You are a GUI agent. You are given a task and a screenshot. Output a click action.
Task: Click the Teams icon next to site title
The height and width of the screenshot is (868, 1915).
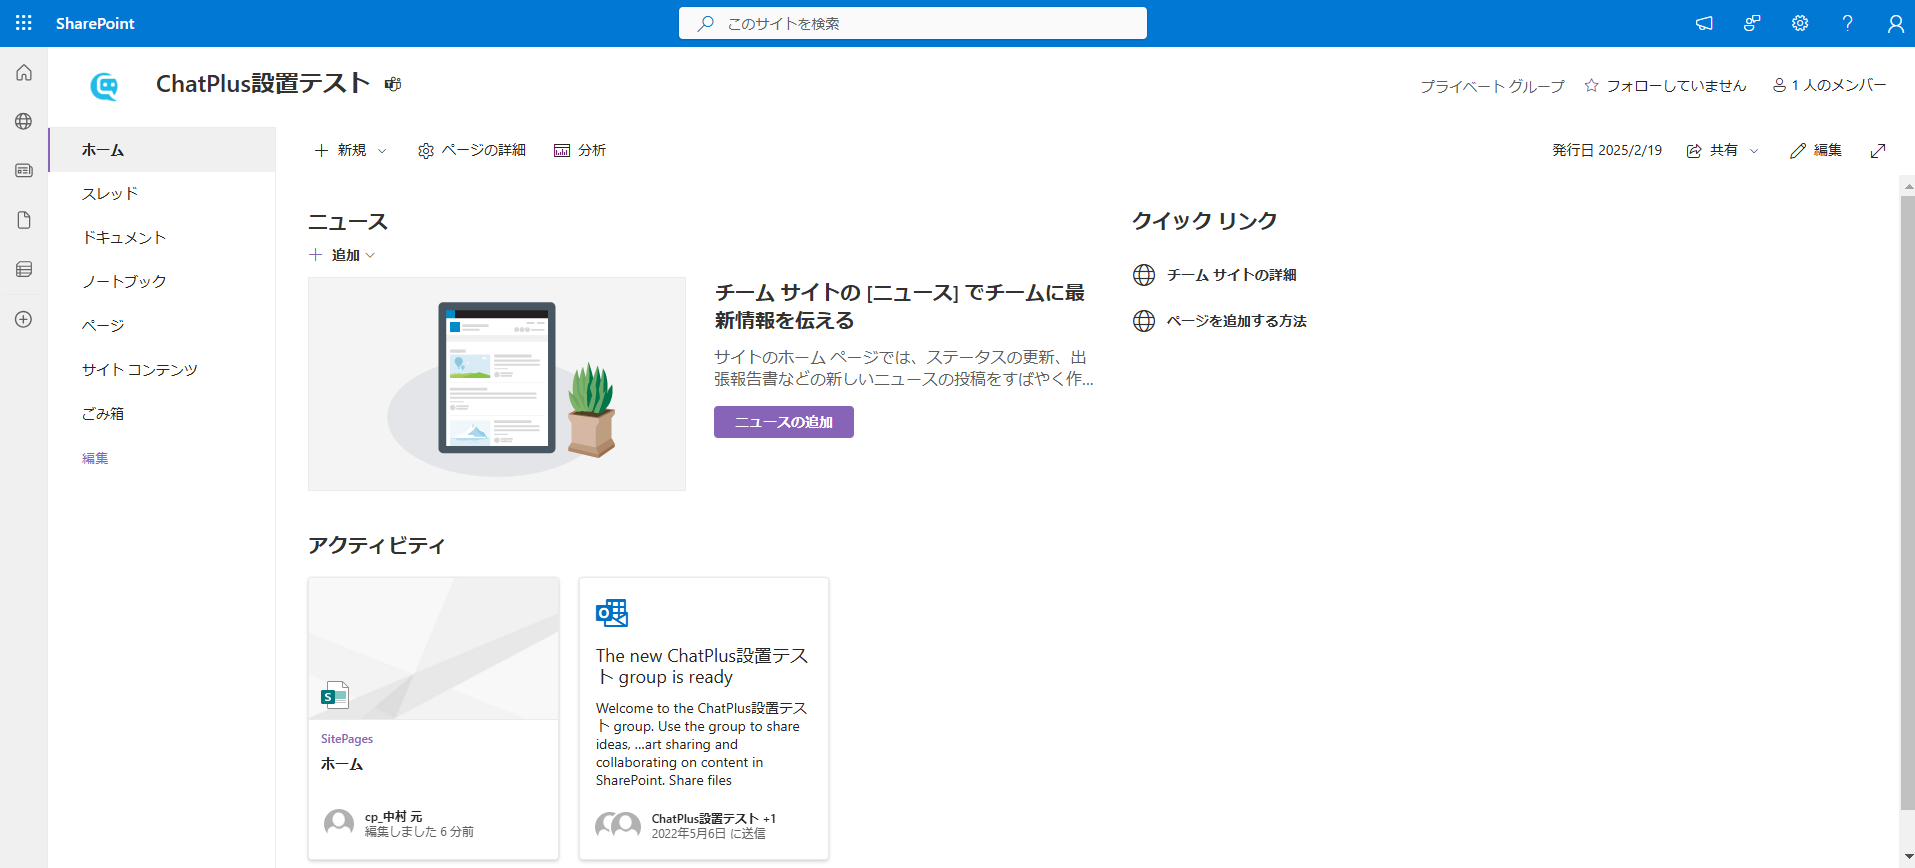tap(393, 84)
